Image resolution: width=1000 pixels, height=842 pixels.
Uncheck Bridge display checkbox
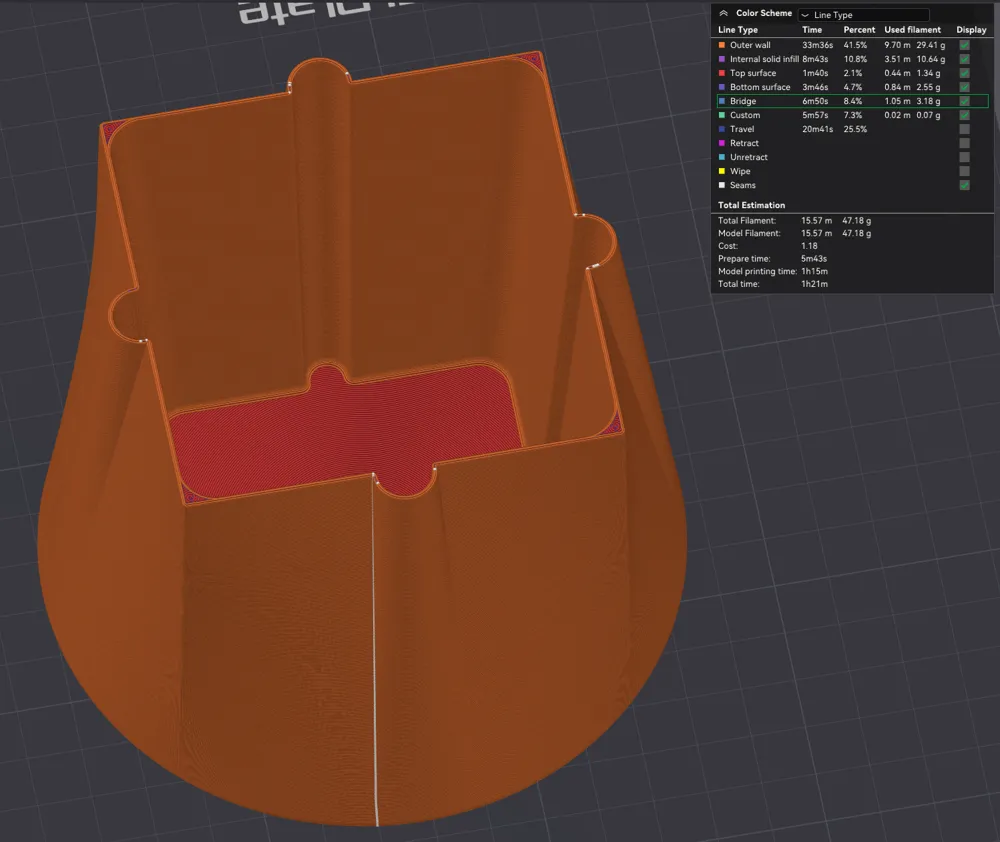[x=964, y=101]
